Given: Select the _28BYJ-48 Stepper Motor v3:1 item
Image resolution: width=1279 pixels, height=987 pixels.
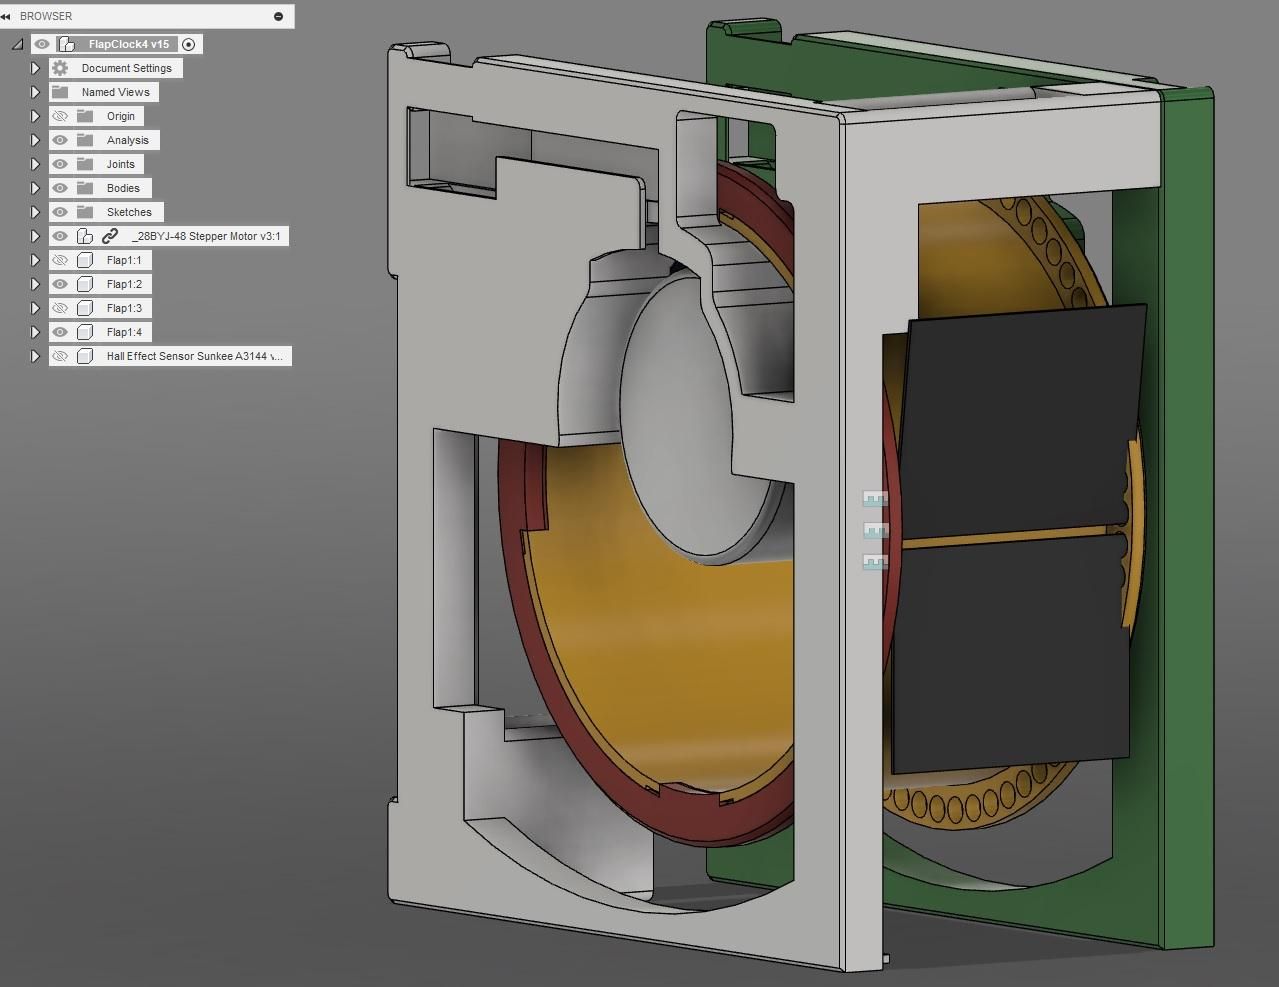Looking at the screenshot, I should point(206,236).
